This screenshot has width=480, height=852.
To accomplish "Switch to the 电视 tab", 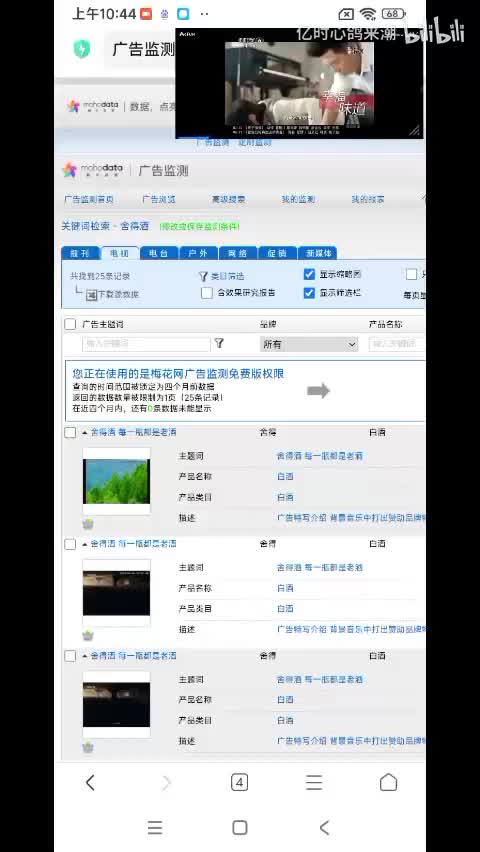I will pyautogui.click(x=120, y=253).
